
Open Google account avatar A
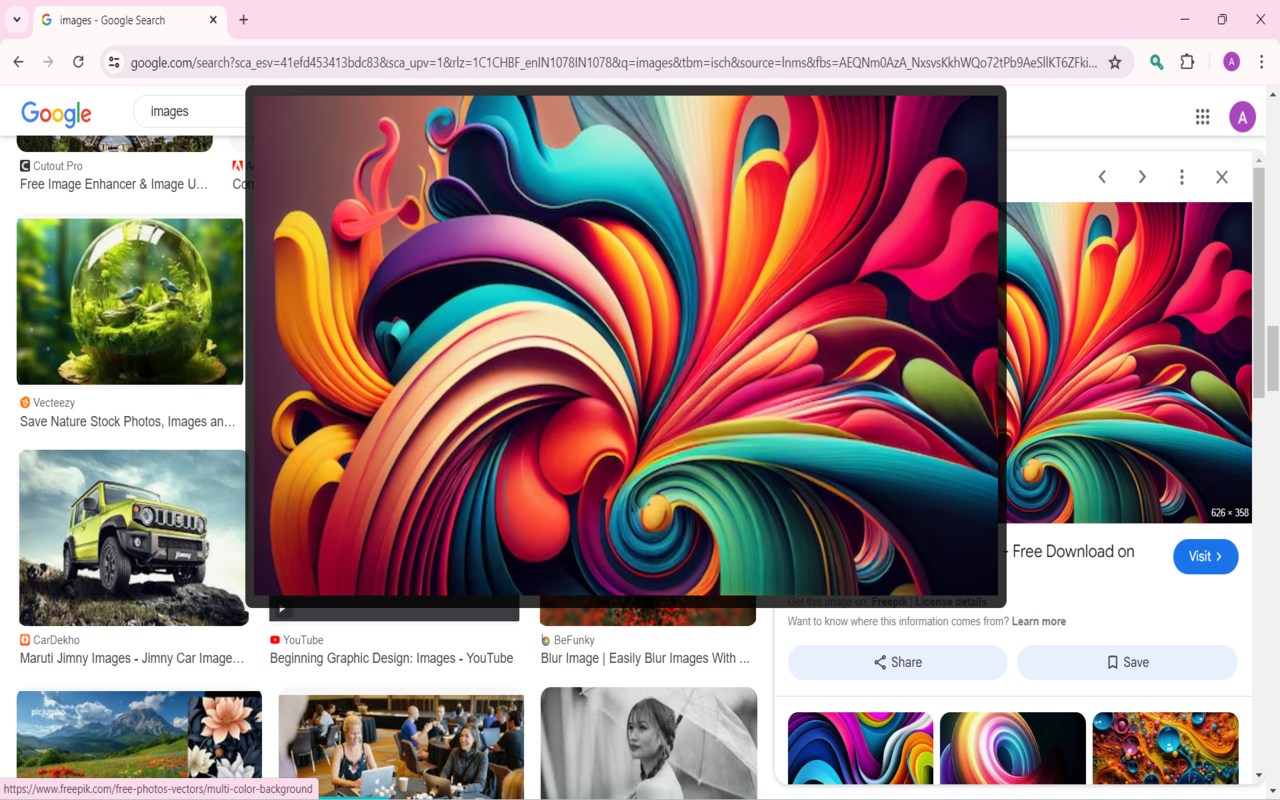click(x=1242, y=117)
